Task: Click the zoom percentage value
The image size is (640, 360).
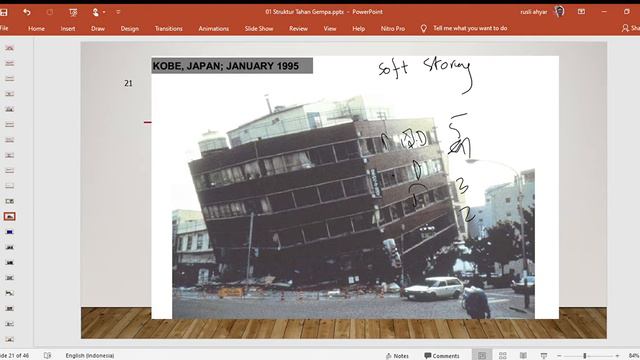Action: click(634, 356)
